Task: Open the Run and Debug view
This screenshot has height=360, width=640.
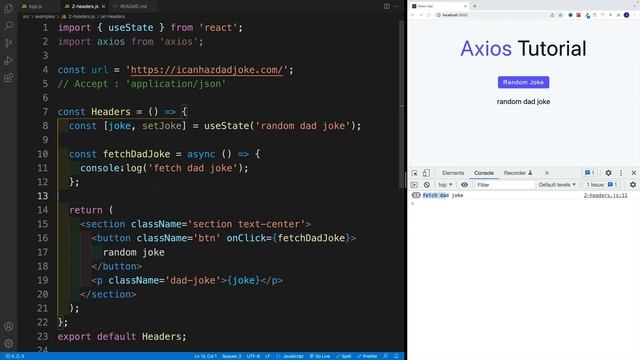Action: tap(9, 60)
